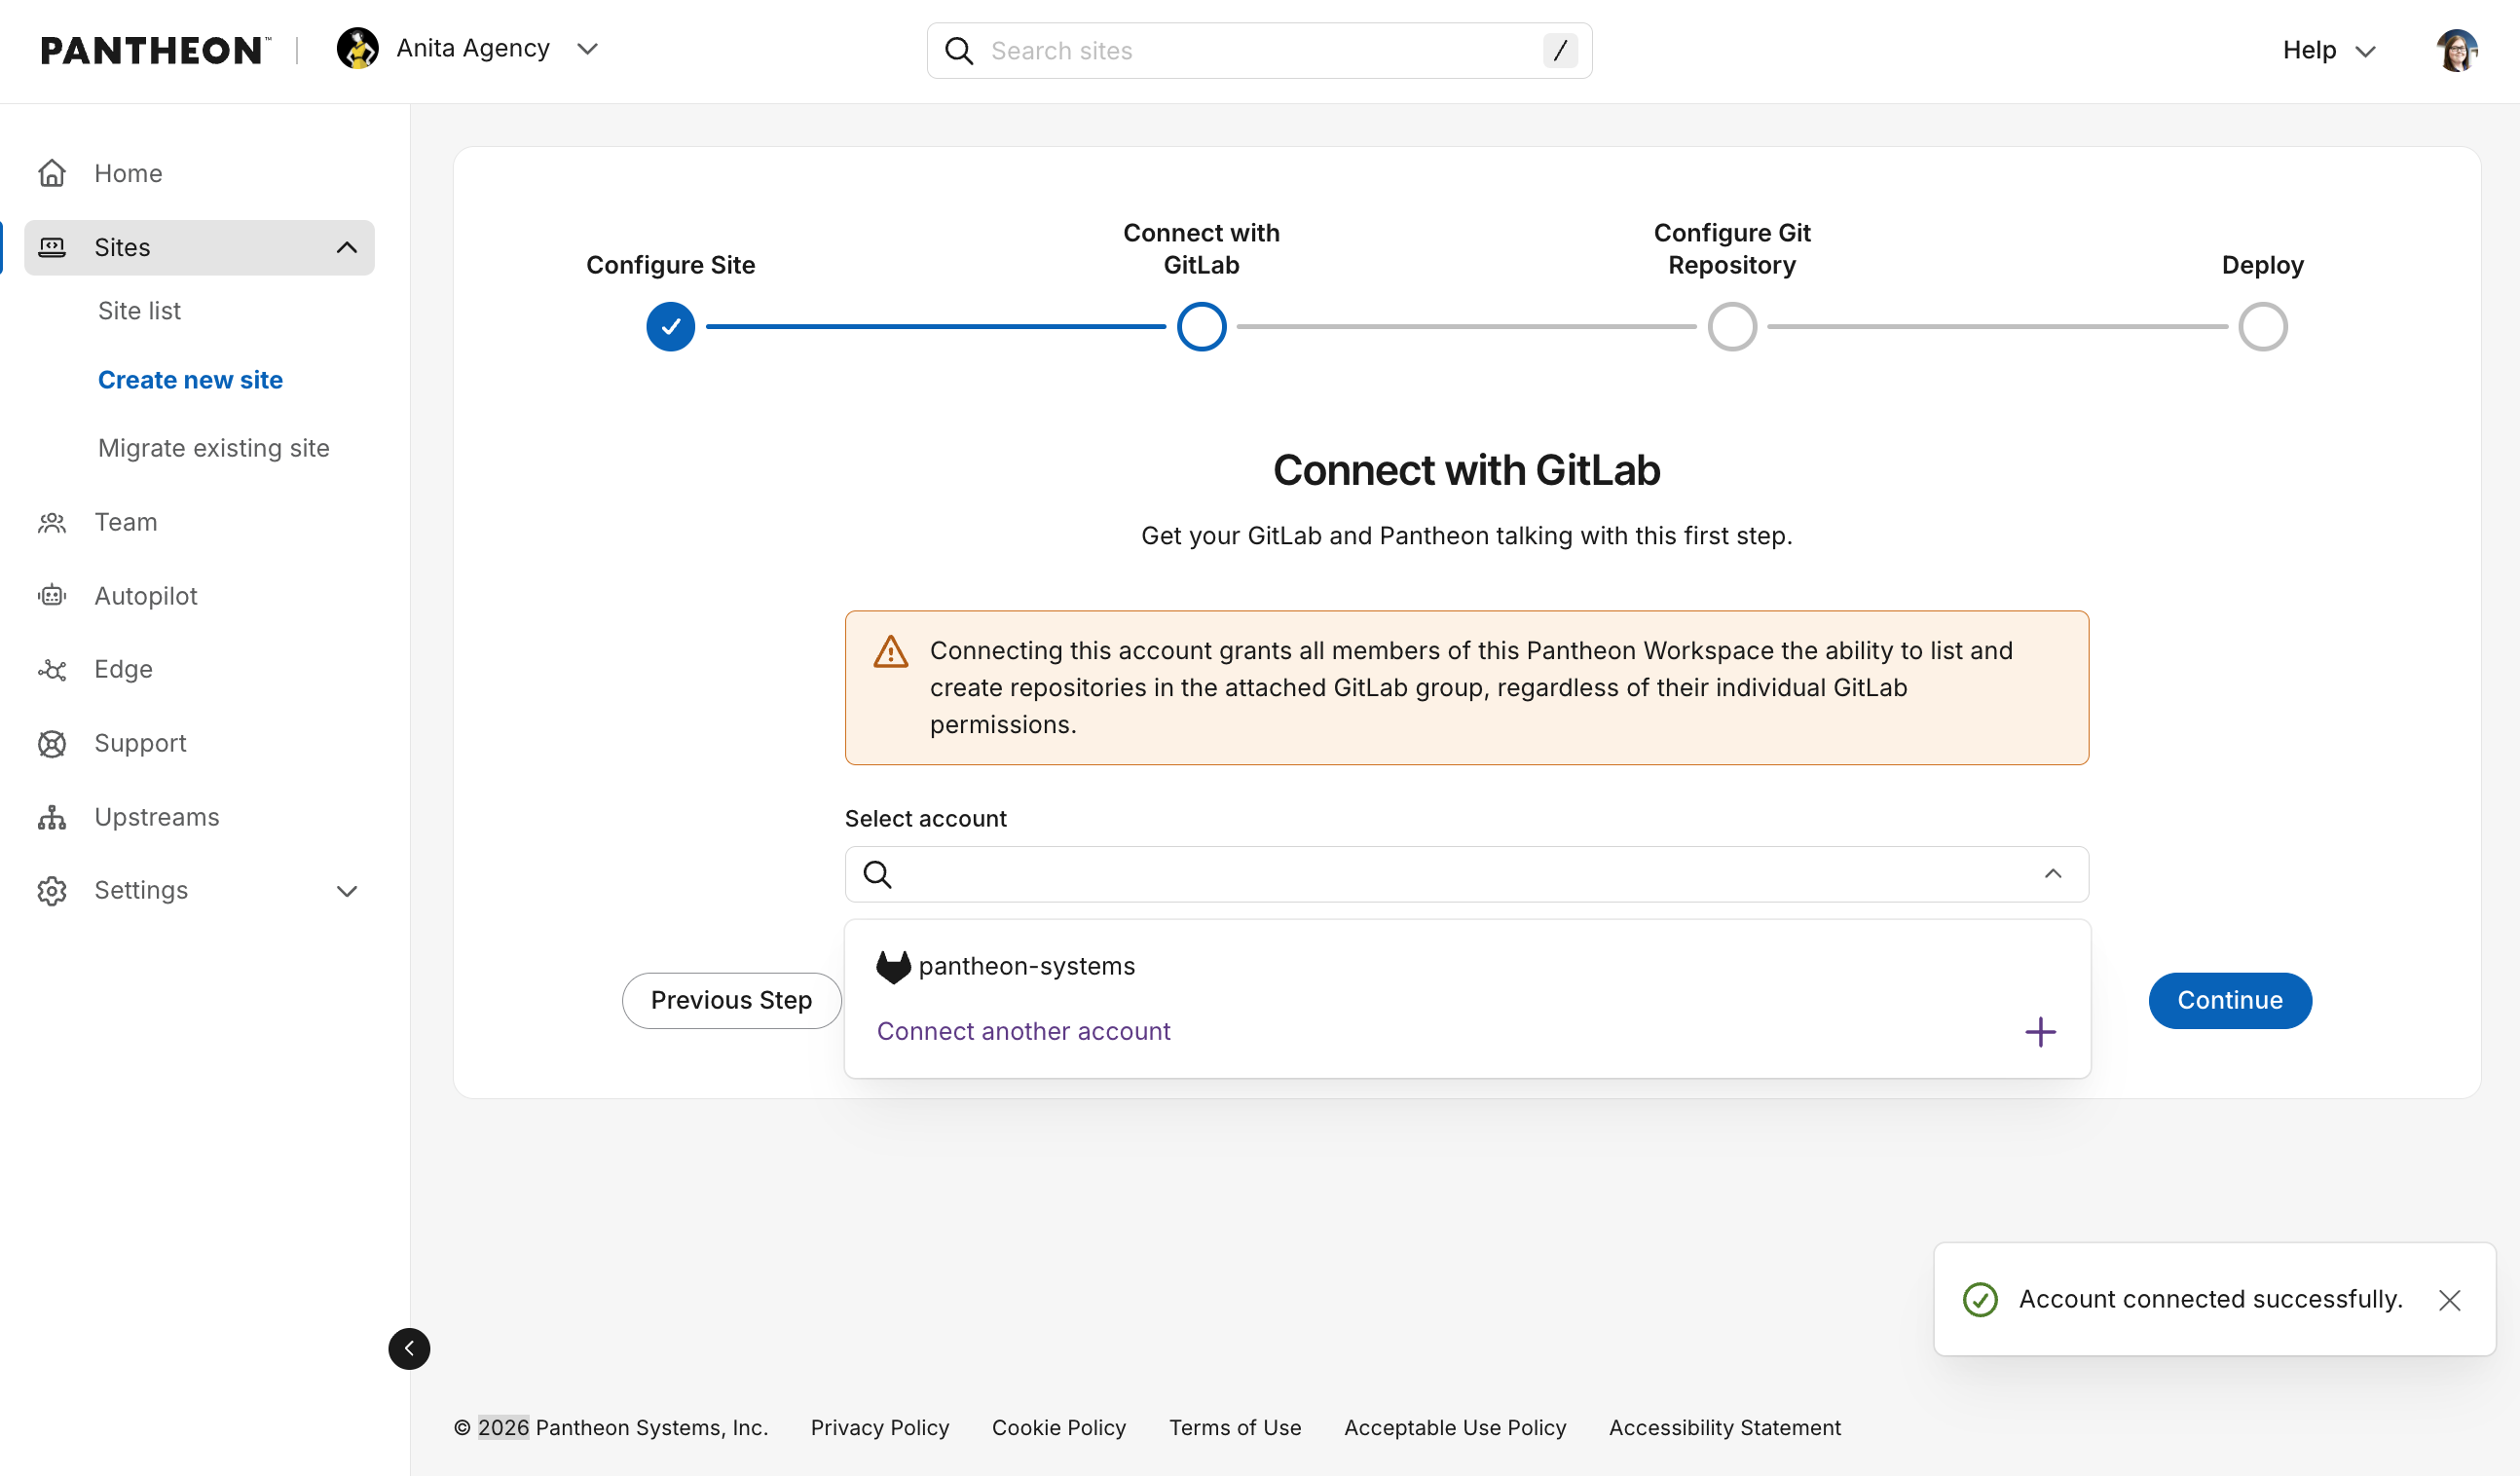Viewport: 2520px width, 1476px height.
Task: Click the Upstreams hierarchy icon
Action: pos(52,817)
